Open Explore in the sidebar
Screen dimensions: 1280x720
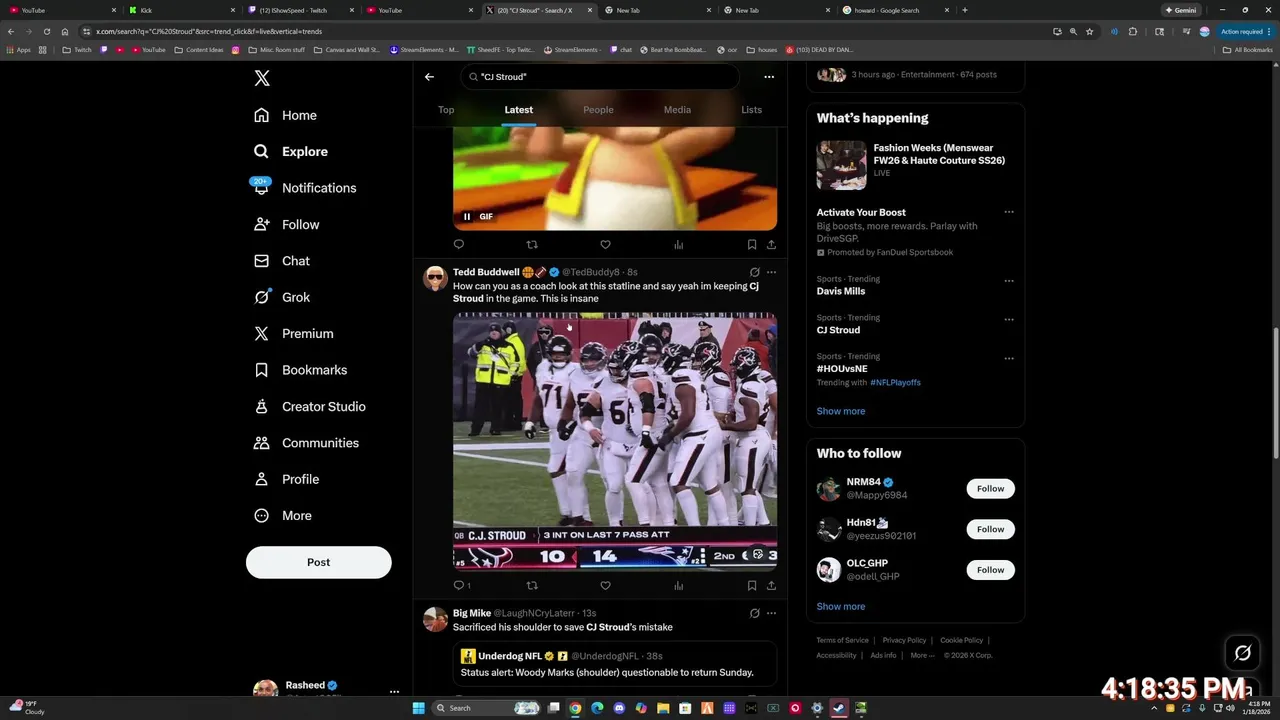(x=291, y=151)
